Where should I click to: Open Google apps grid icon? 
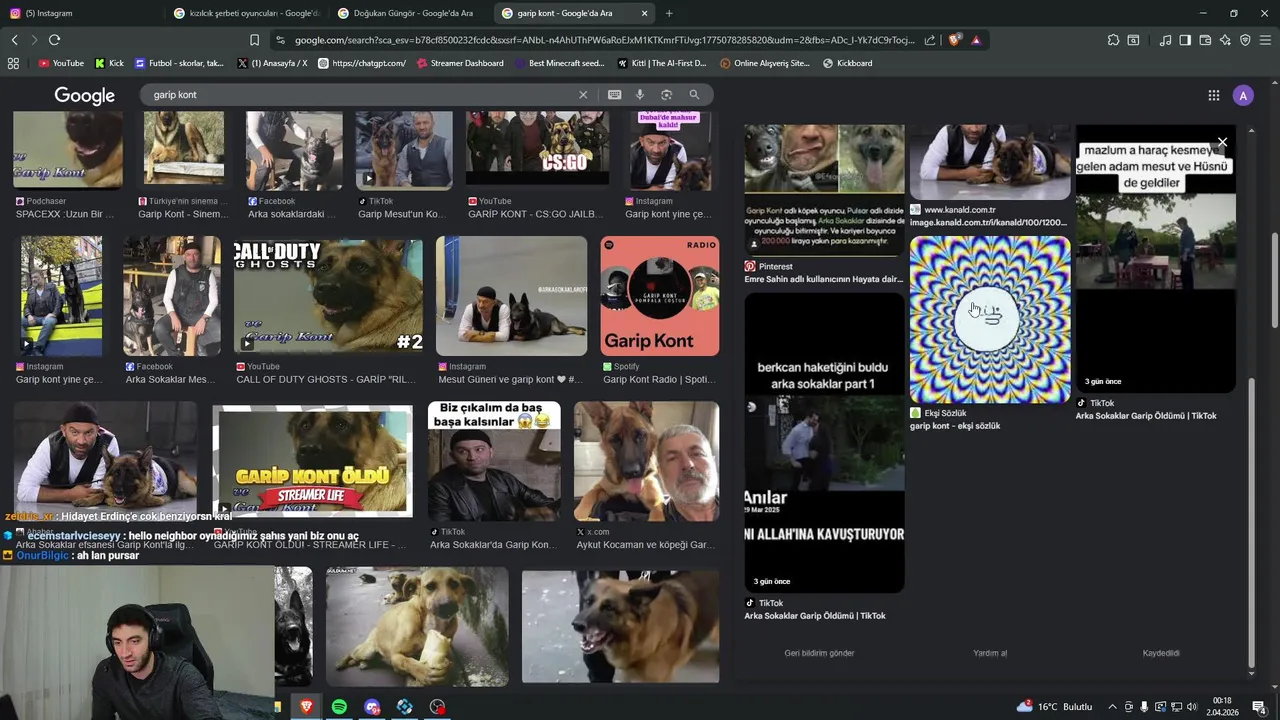[1213, 95]
